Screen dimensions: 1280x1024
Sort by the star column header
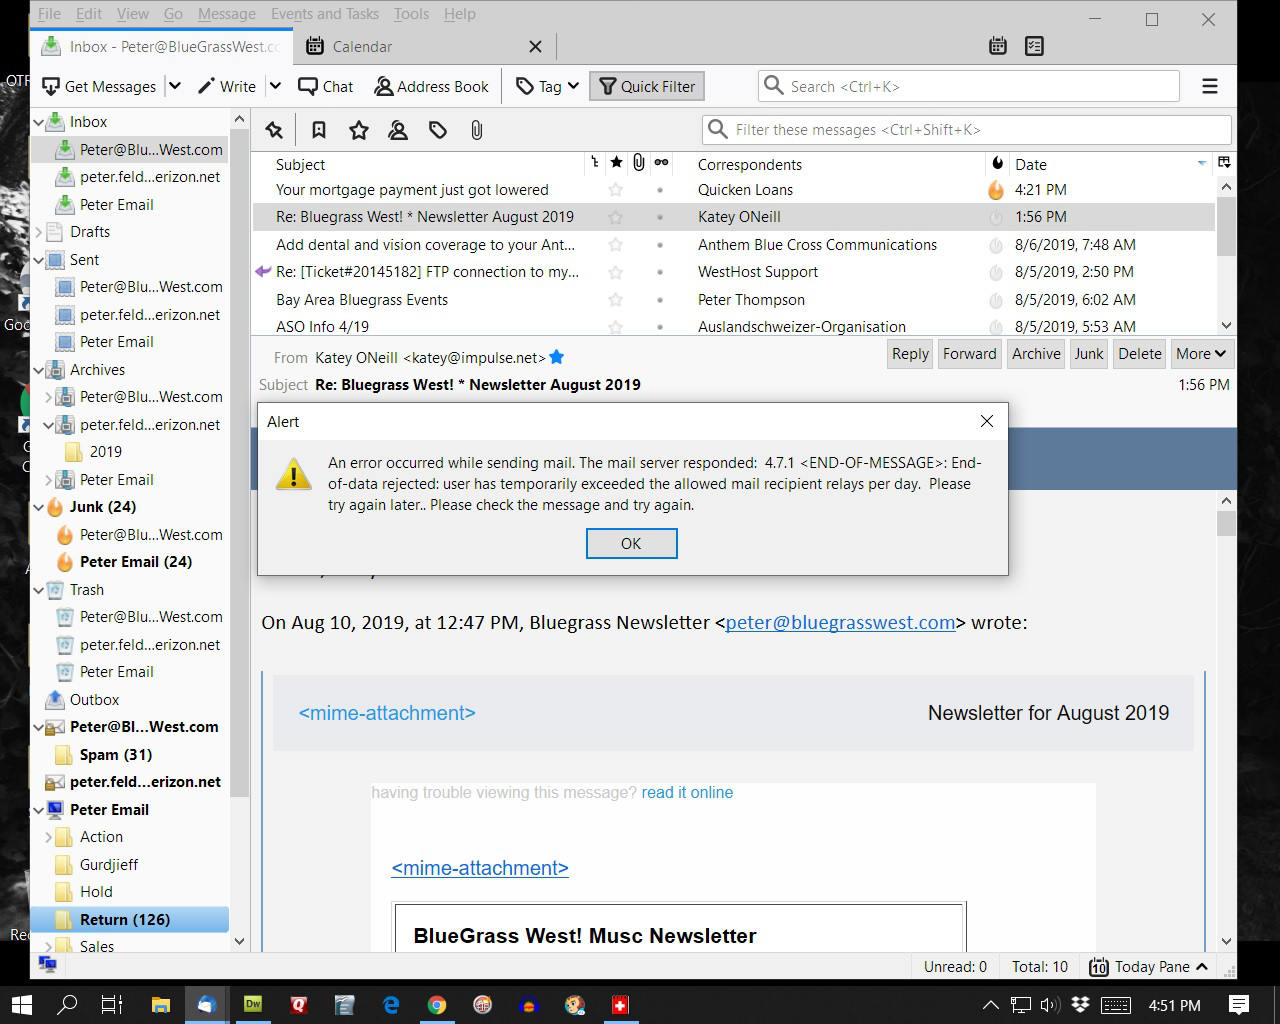616,163
